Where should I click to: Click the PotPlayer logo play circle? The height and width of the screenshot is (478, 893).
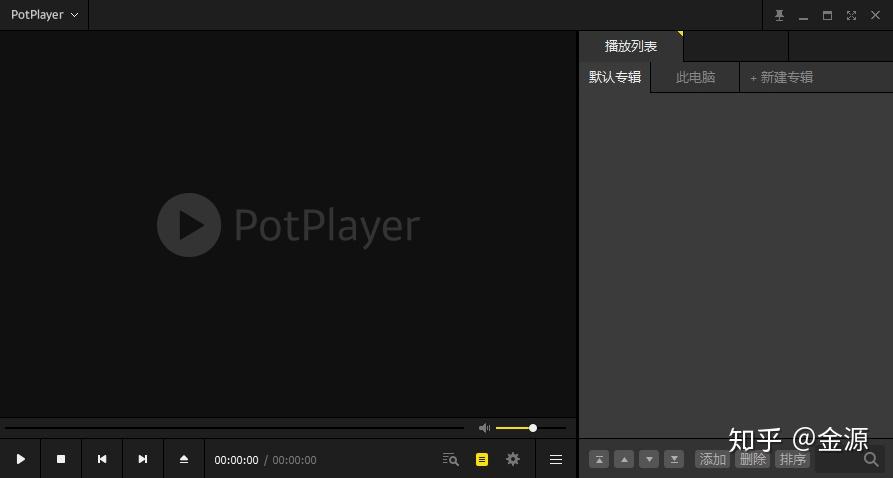189,225
